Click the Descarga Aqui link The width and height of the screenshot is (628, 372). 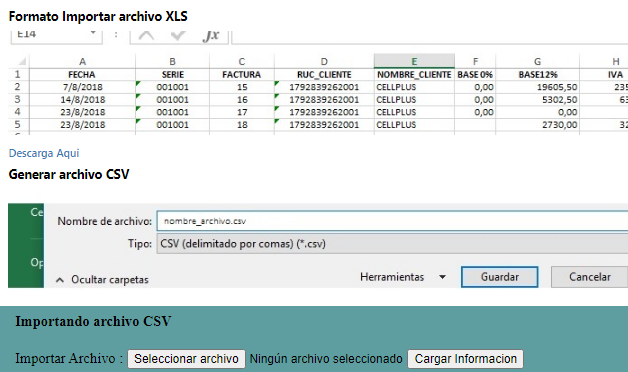44,153
